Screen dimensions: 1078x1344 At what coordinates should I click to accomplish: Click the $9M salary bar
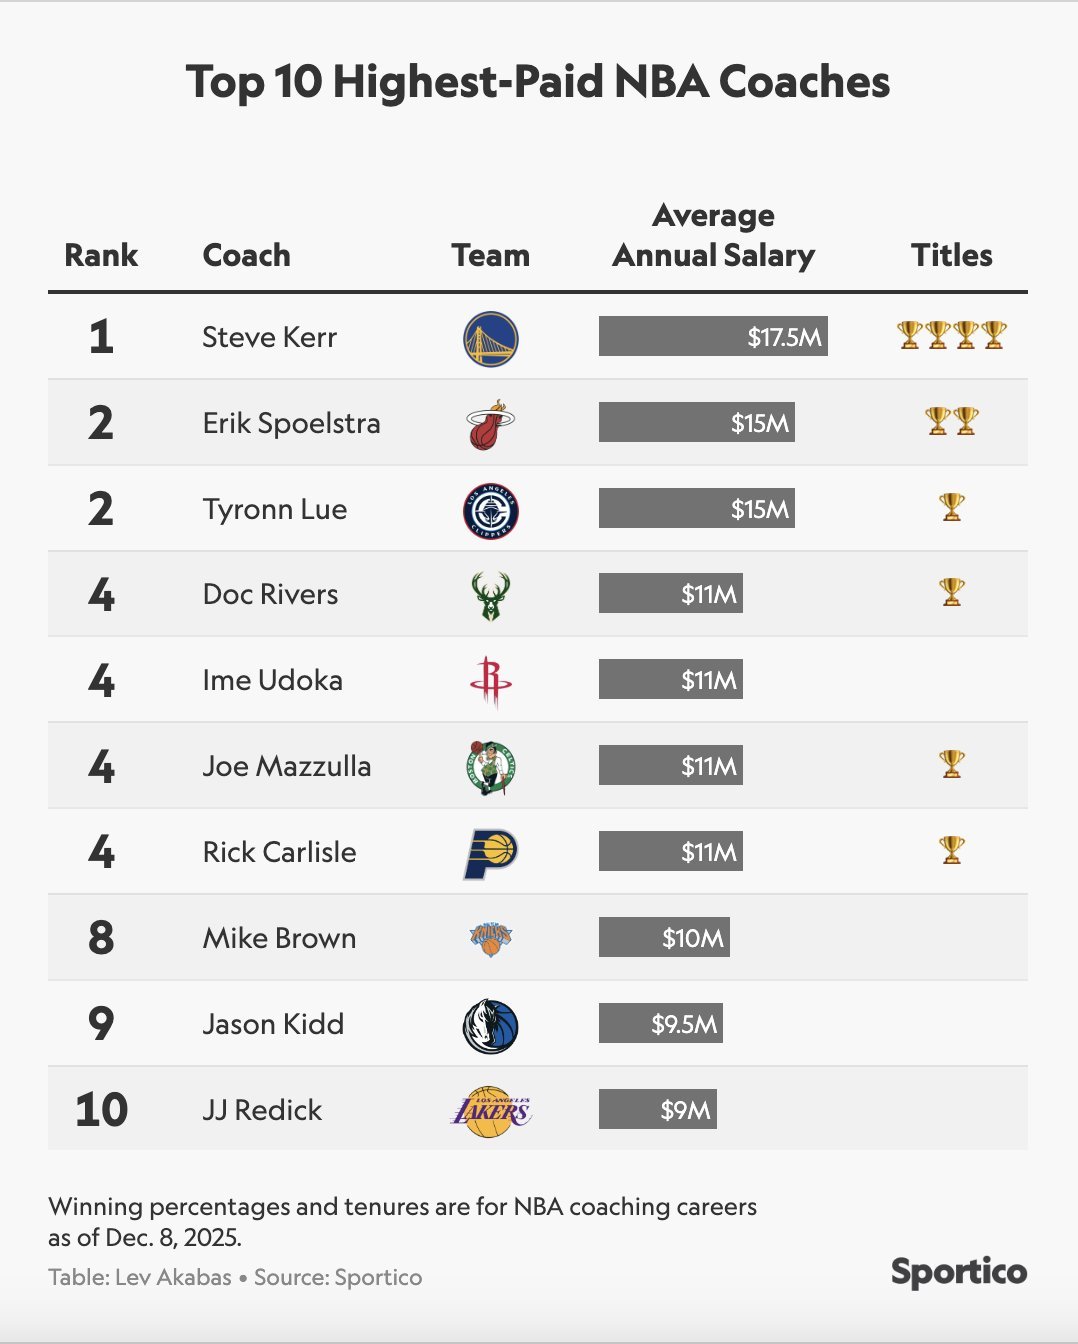point(658,1110)
